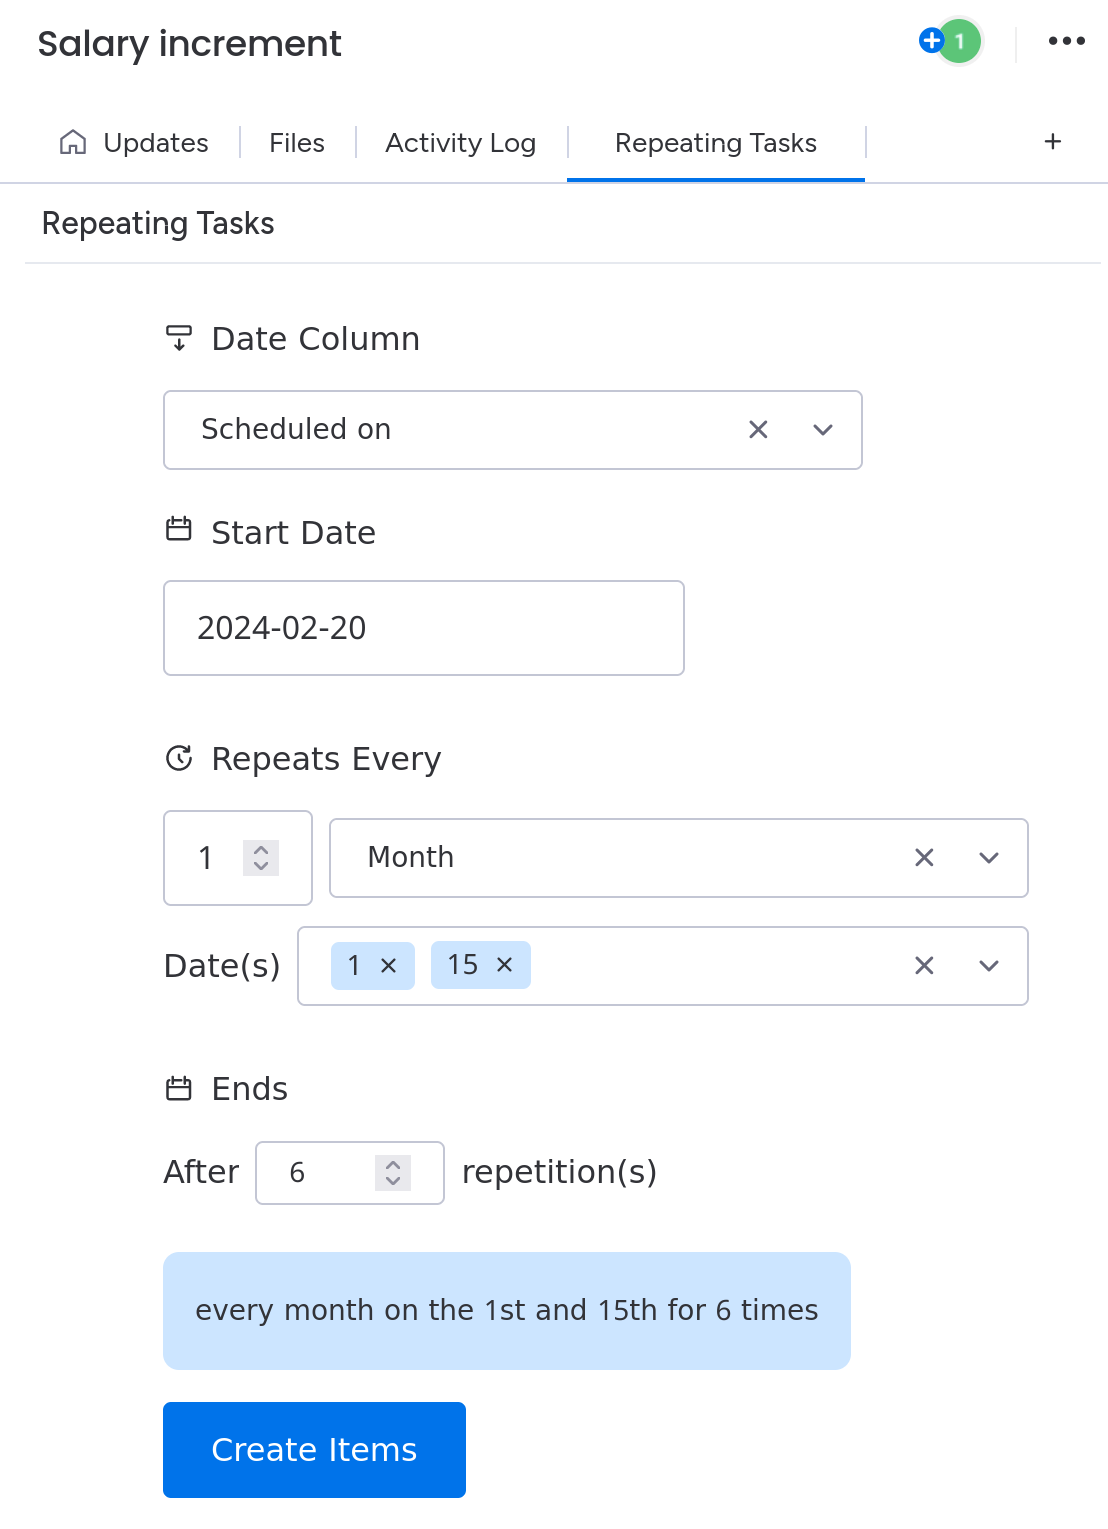Click the Salary increment item title

tap(190, 44)
